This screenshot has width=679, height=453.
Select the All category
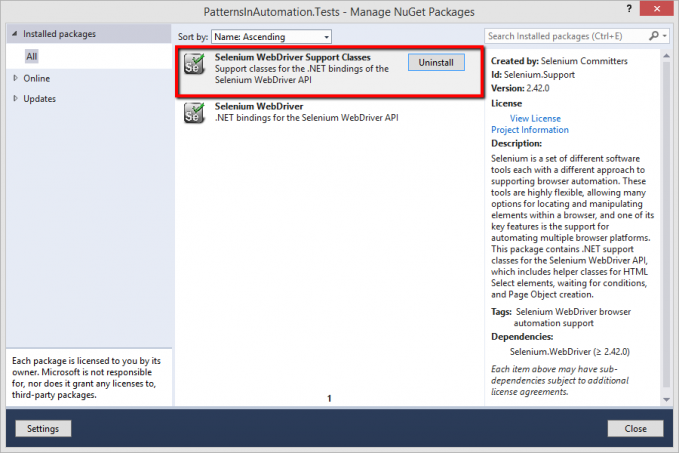pyautogui.click(x=32, y=56)
